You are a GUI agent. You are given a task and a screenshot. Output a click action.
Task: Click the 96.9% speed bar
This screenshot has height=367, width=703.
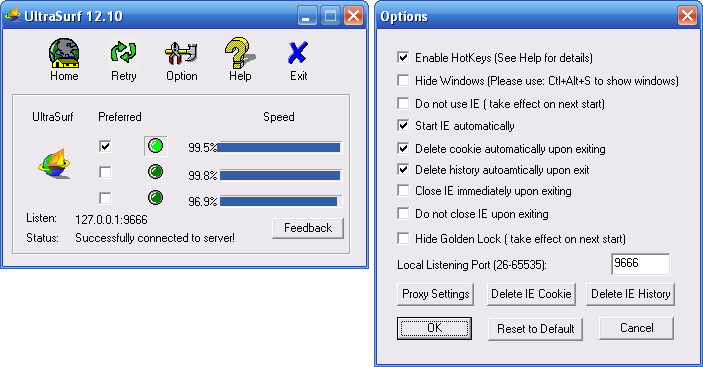(281, 202)
